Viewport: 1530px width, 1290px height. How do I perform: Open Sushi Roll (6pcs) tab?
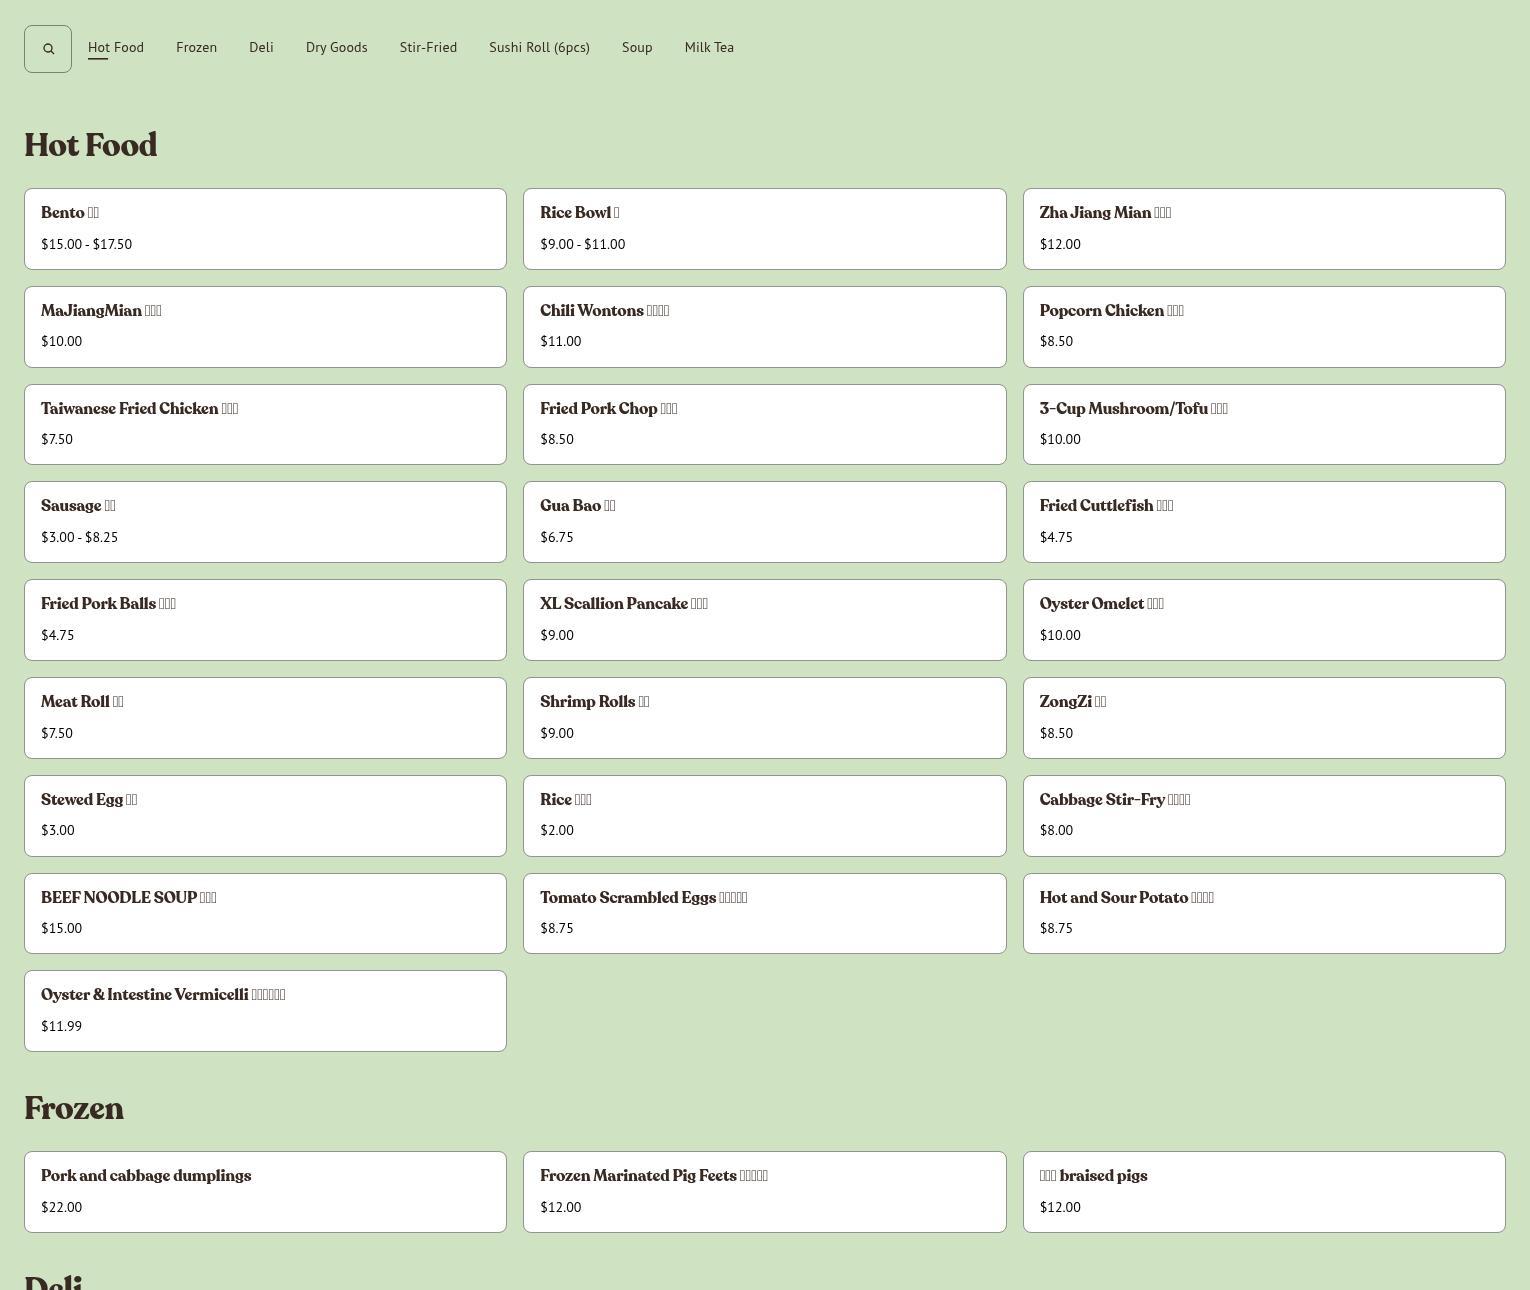coord(539,48)
